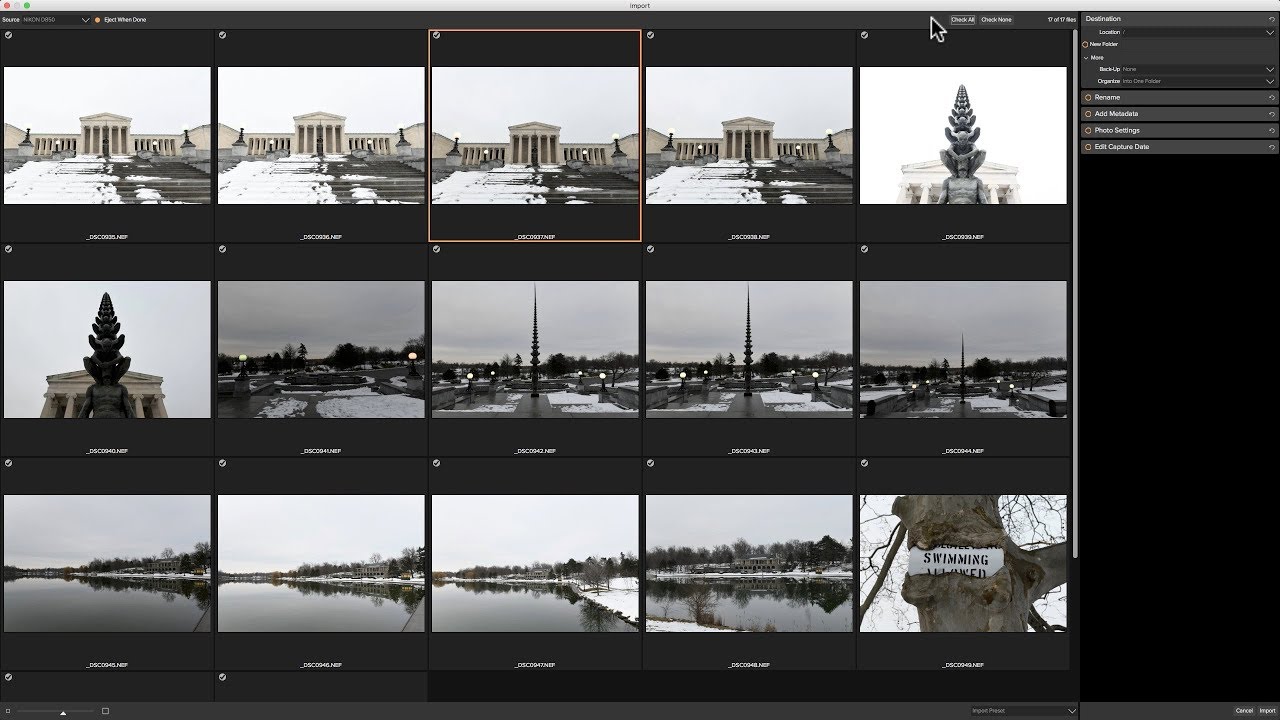Click the Destination panel header
The height and width of the screenshot is (720, 1280).
pos(1179,19)
